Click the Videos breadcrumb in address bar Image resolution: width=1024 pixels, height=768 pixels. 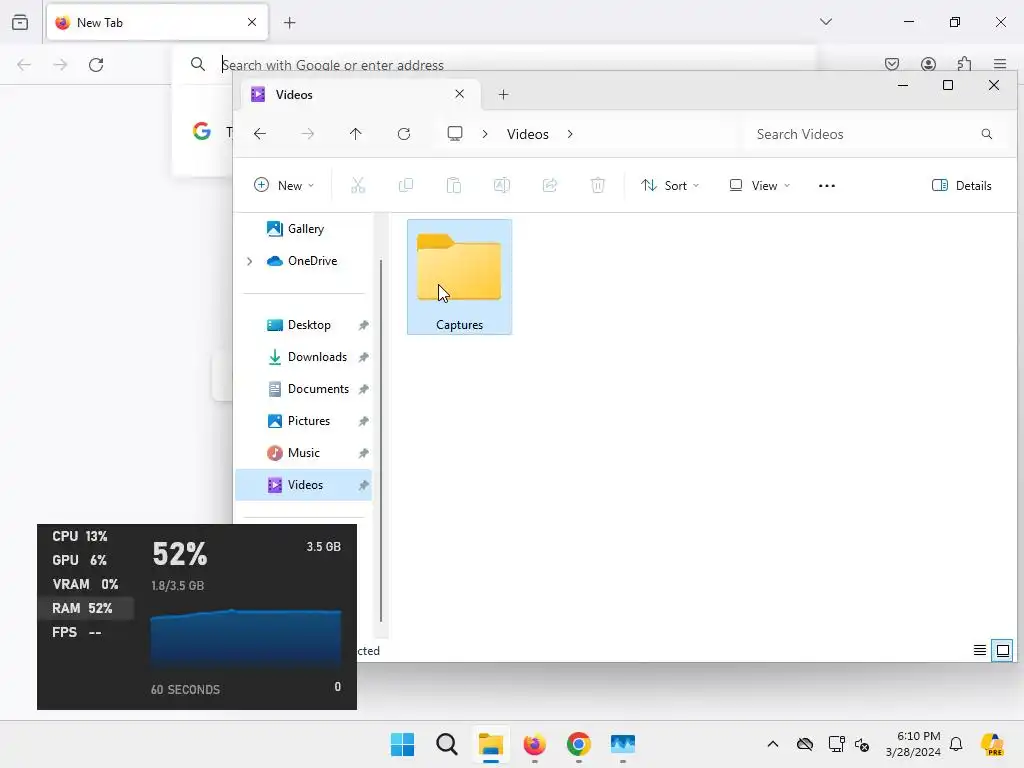[x=528, y=134]
